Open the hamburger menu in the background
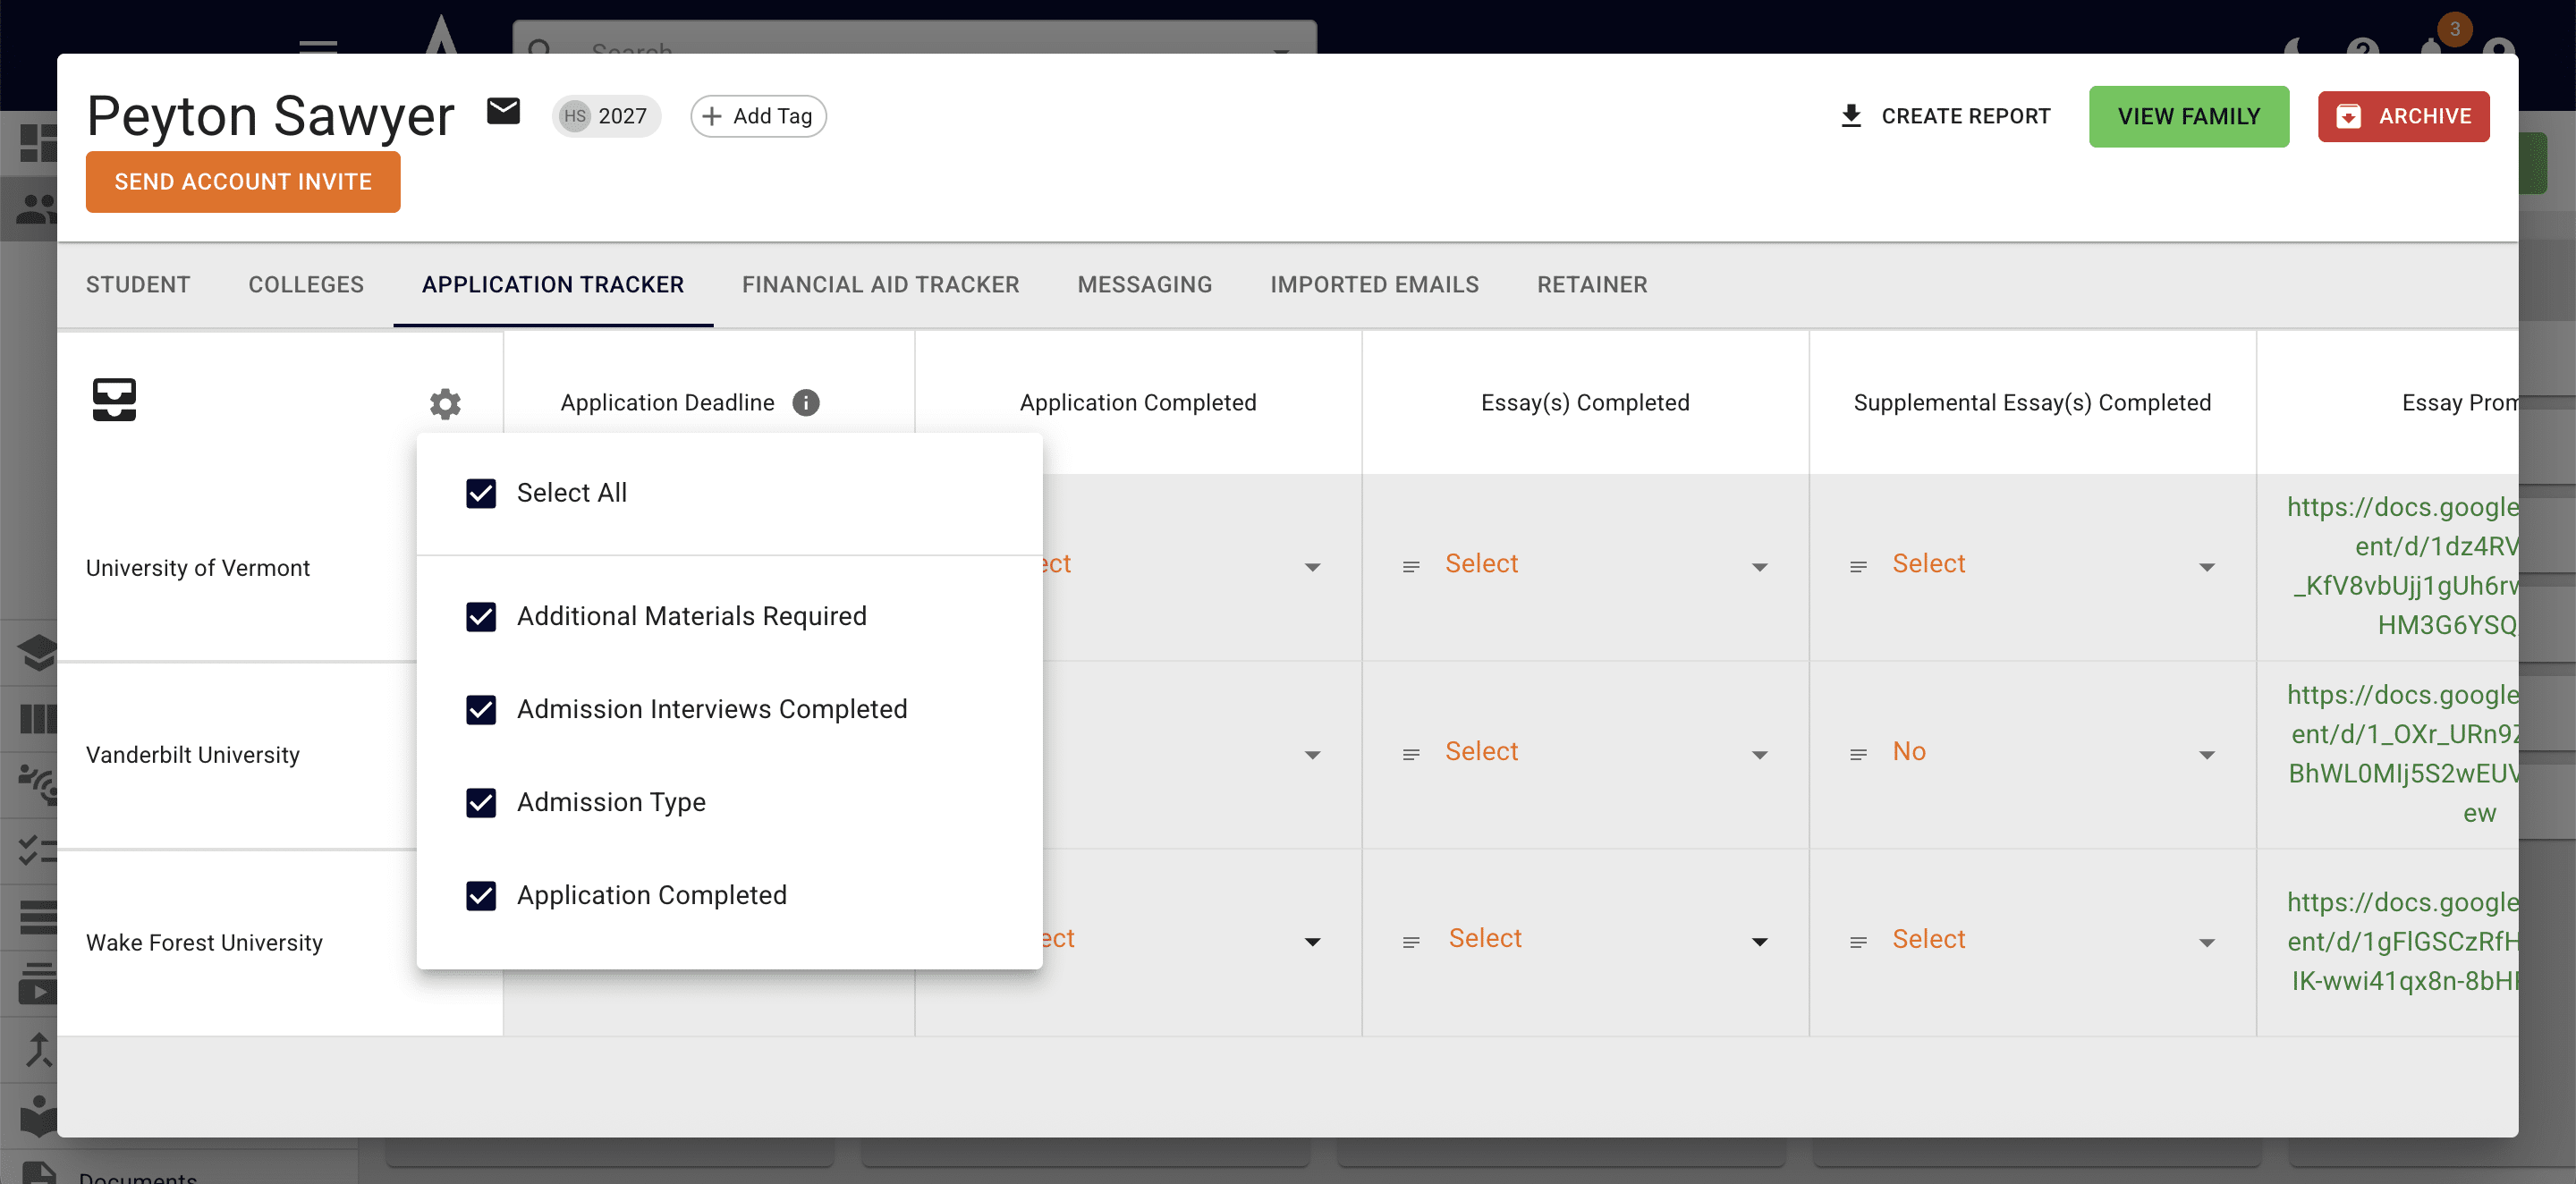Viewport: 2576px width, 1184px height. [x=318, y=46]
